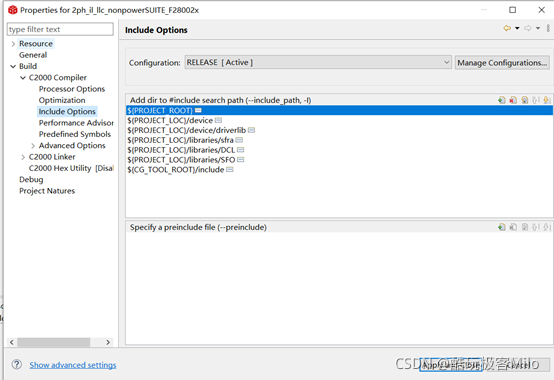Viewport: 554px width, 380px height.
Task: Open the Predefined Symbols page
Action: (x=75, y=134)
